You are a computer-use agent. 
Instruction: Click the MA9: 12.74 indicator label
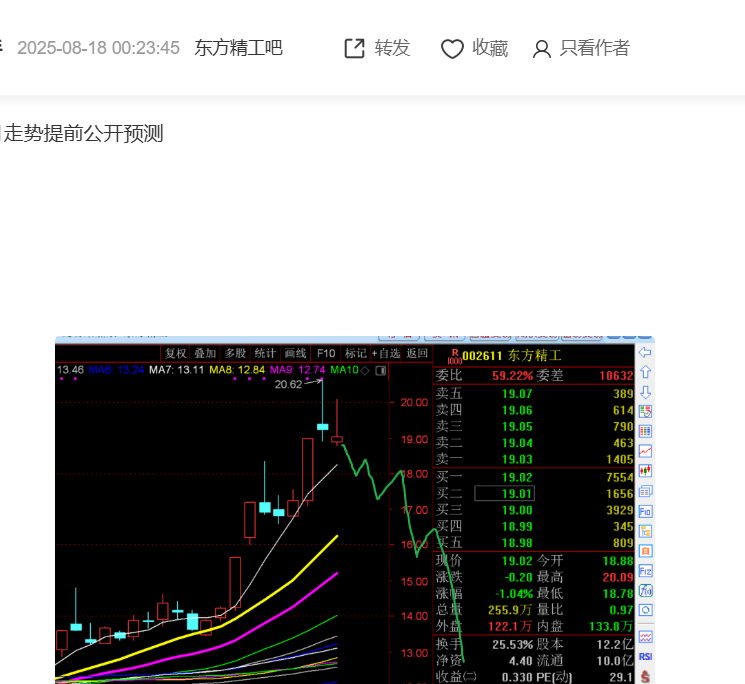(297, 370)
